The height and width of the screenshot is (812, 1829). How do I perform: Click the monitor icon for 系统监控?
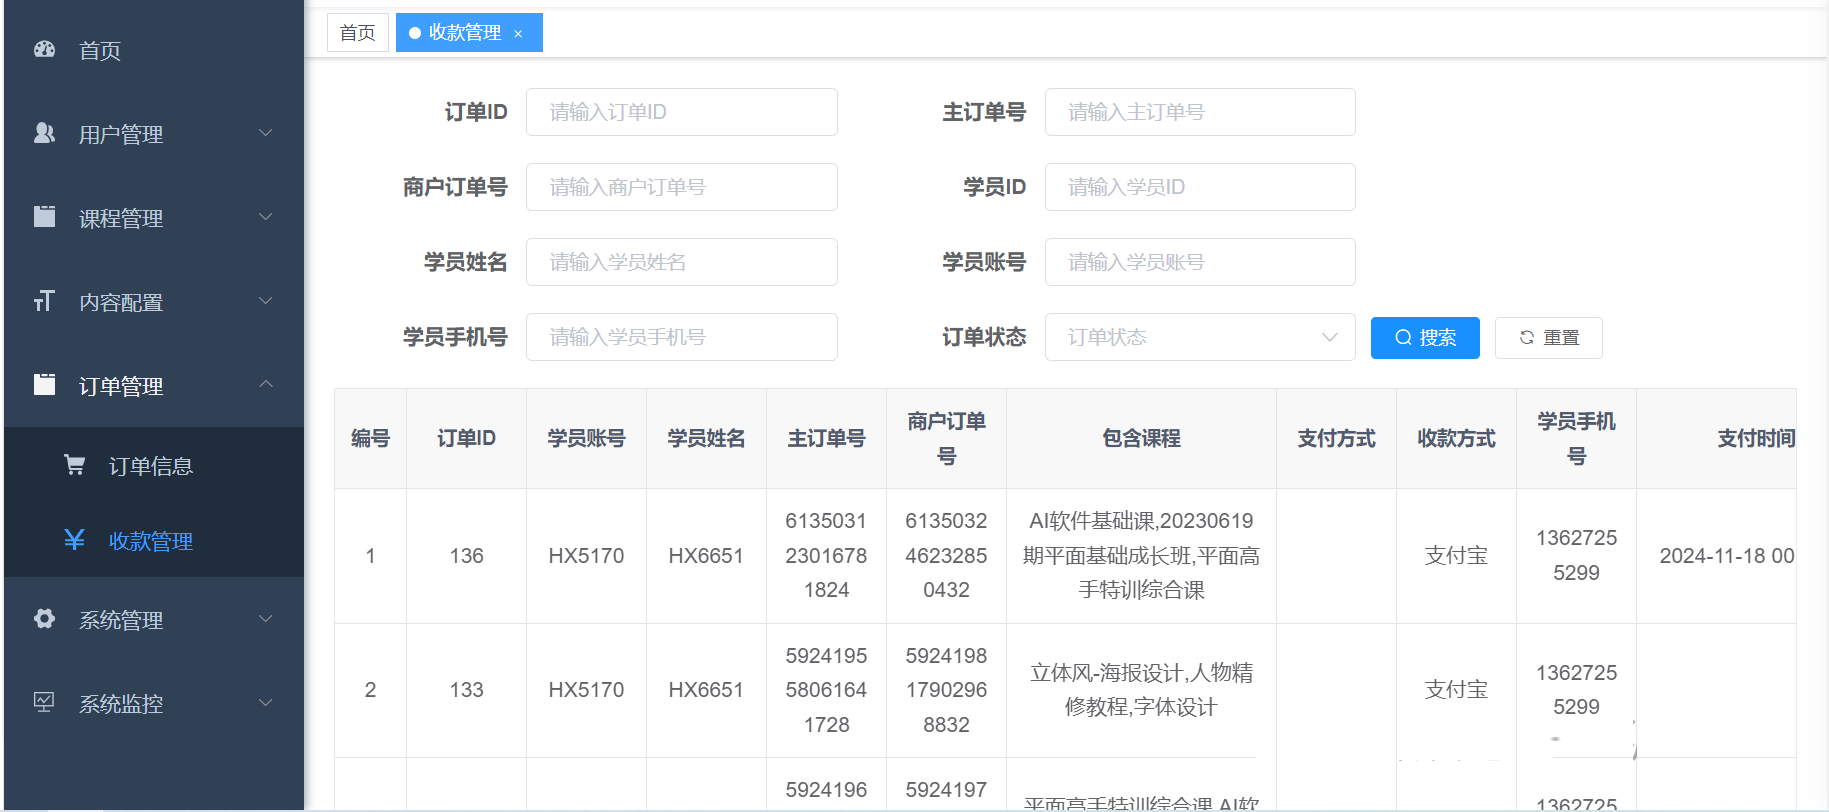click(44, 702)
